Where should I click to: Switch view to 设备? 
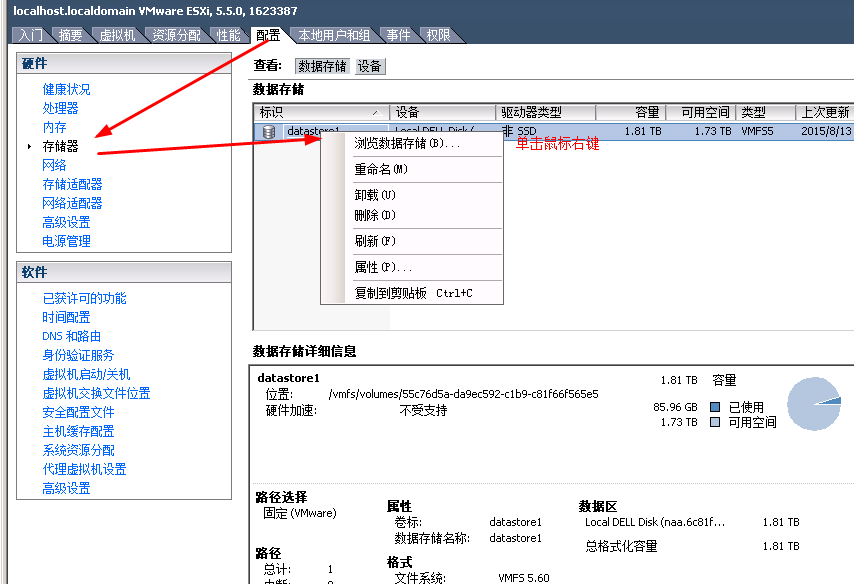(370, 66)
